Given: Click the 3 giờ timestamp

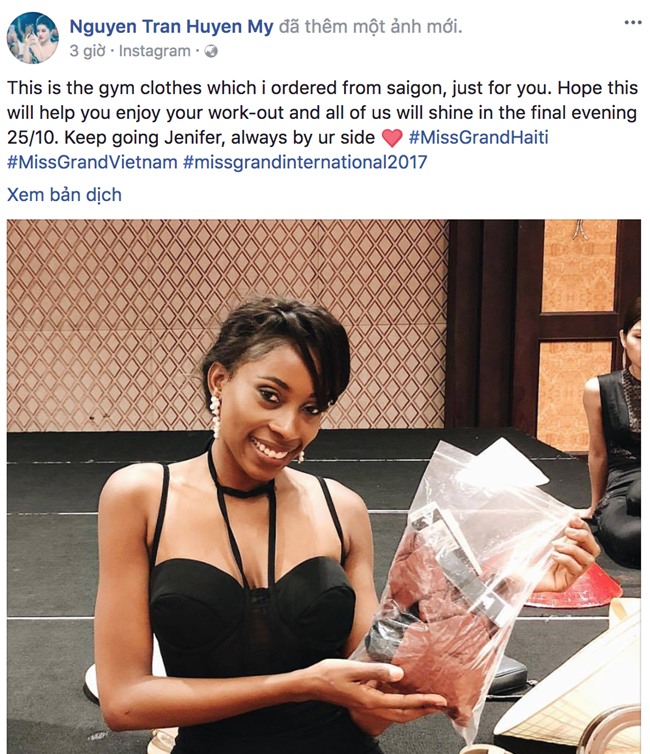Looking at the screenshot, I should [87, 51].
